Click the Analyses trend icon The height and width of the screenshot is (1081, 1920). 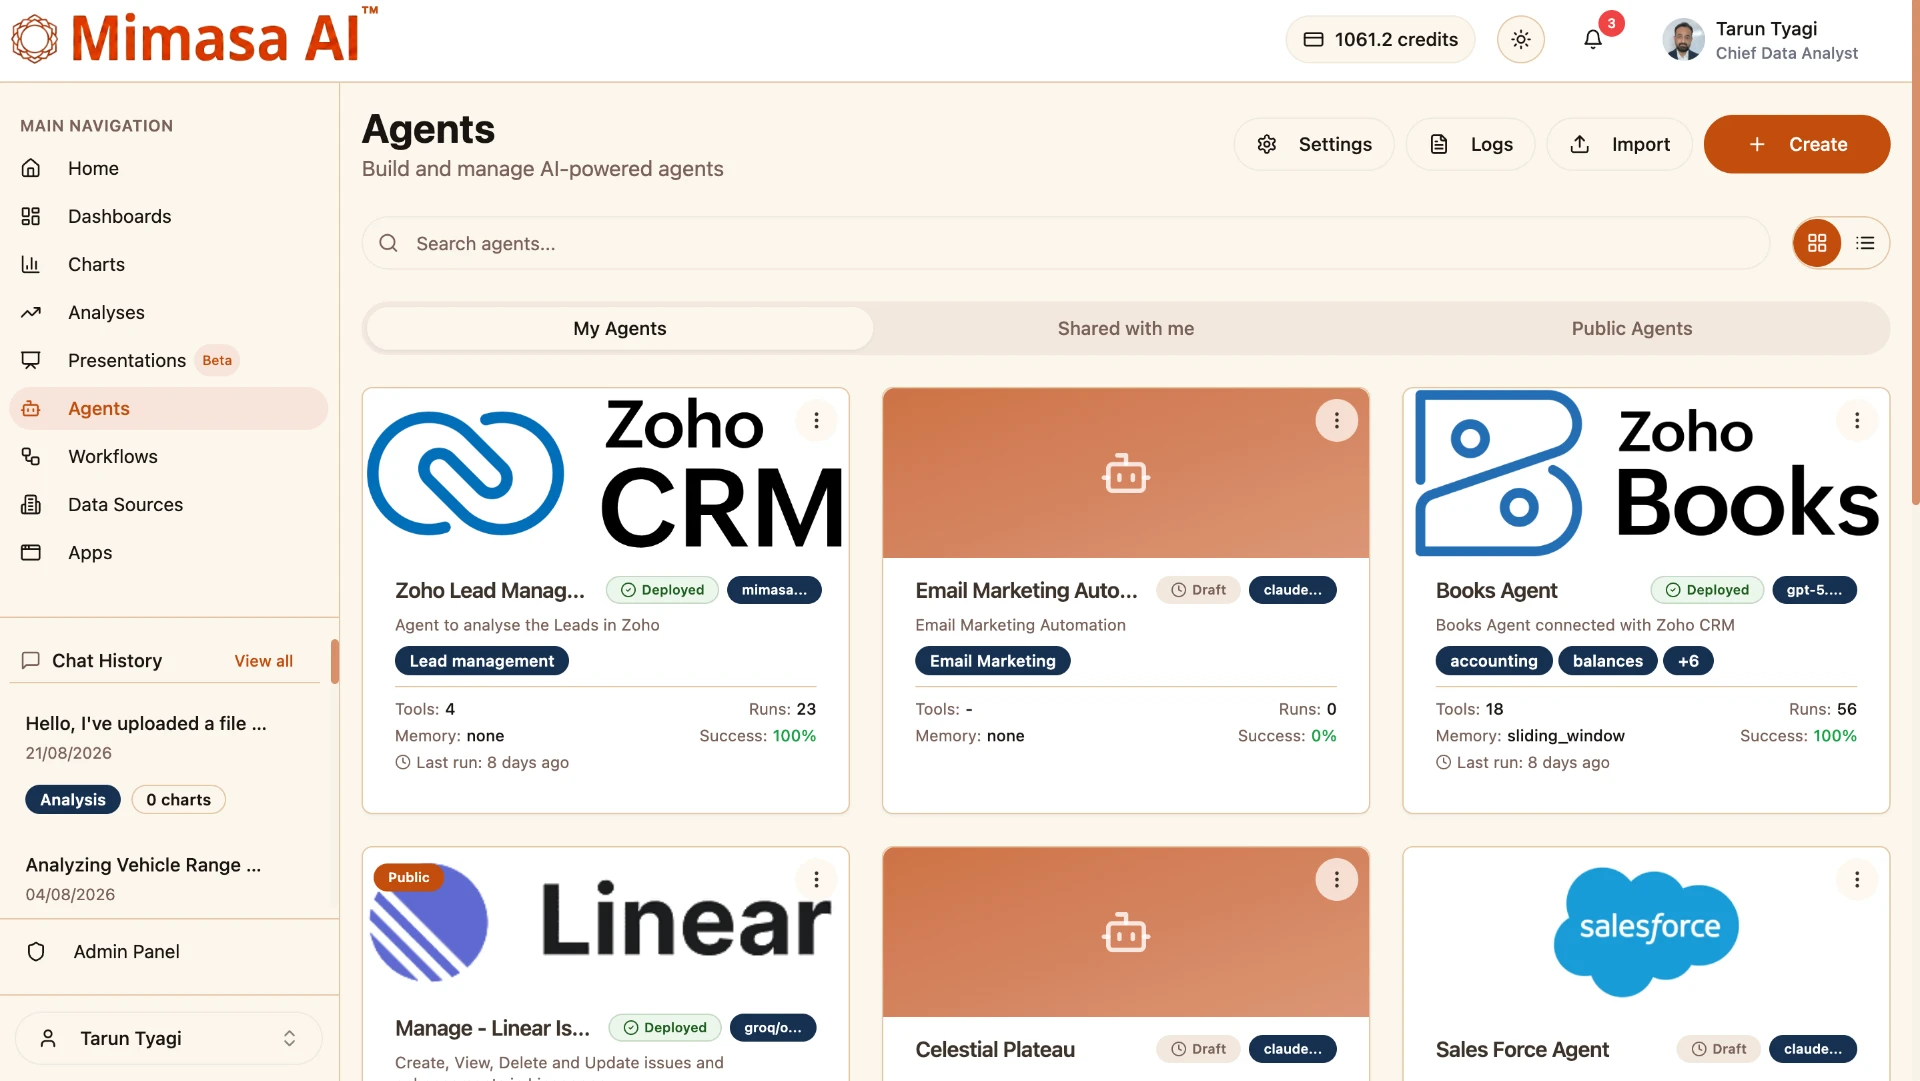(31, 312)
